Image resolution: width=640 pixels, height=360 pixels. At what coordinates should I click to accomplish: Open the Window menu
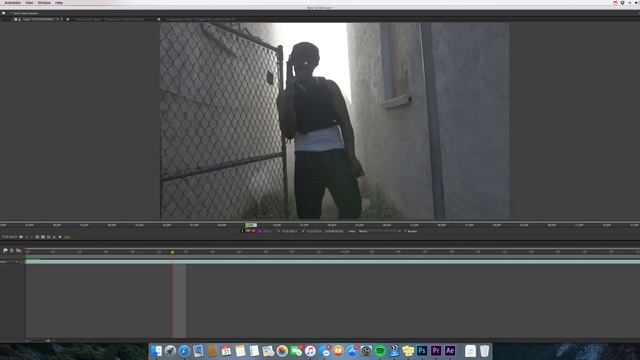point(44,2)
